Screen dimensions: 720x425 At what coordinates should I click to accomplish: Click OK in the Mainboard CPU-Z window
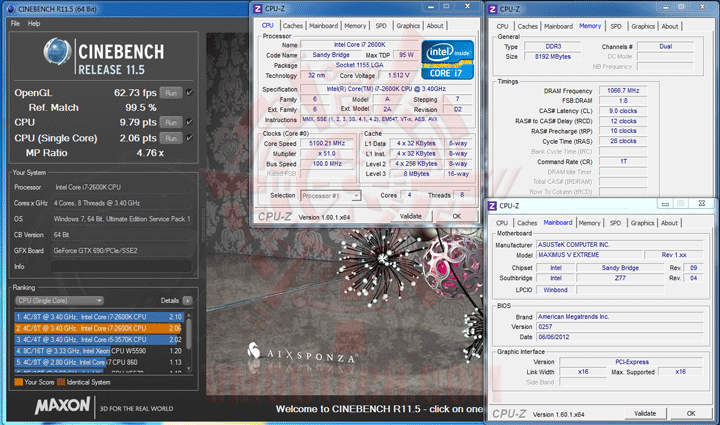coord(691,414)
